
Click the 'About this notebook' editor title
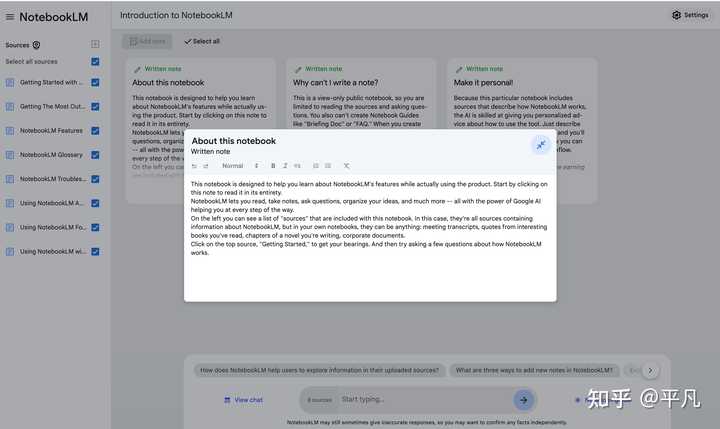pos(234,141)
